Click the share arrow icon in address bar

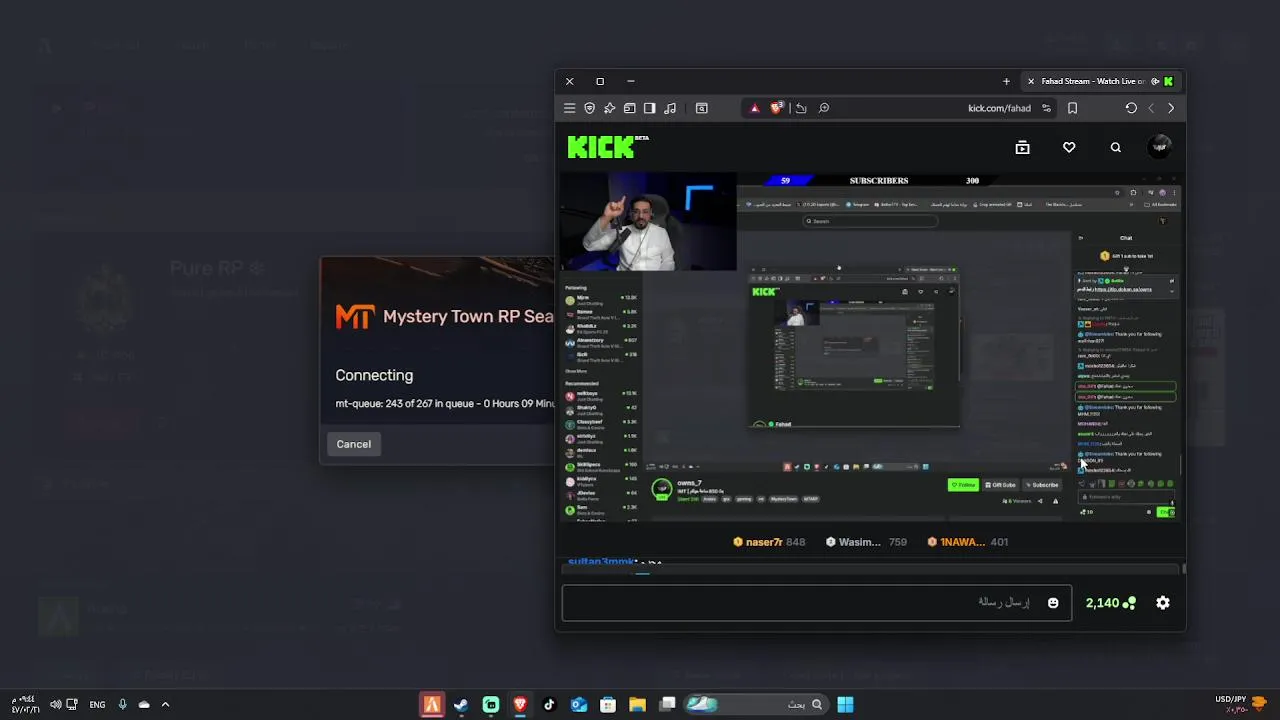801,108
